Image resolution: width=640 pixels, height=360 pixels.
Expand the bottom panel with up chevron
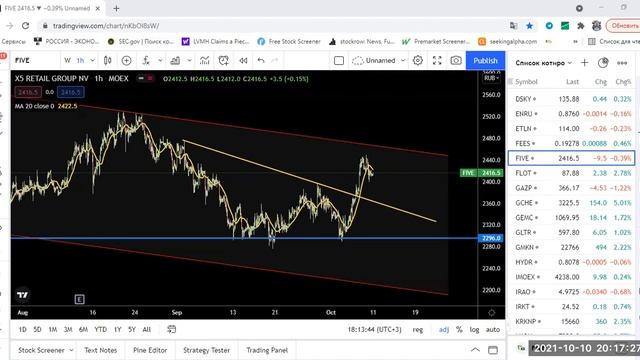[475, 350]
